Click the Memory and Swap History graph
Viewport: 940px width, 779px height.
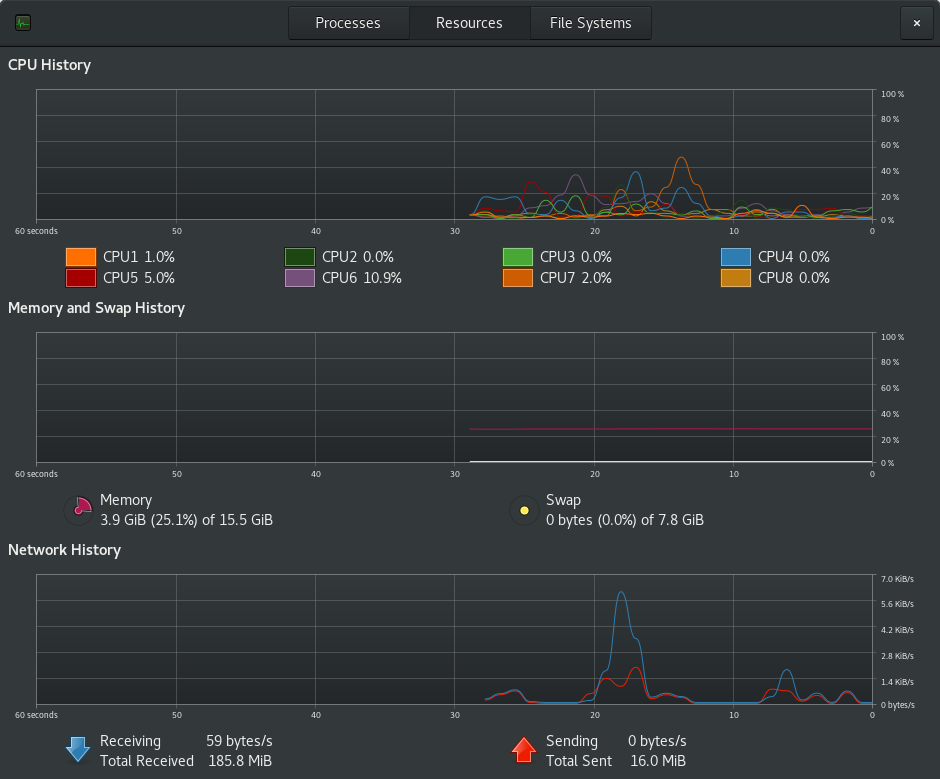[x=454, y=398]
